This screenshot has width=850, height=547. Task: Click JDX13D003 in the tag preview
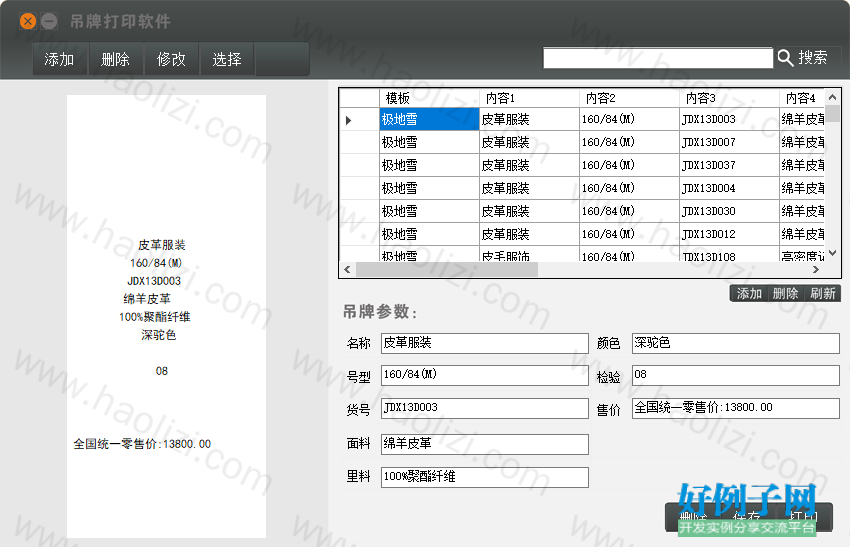click(154, 281)
